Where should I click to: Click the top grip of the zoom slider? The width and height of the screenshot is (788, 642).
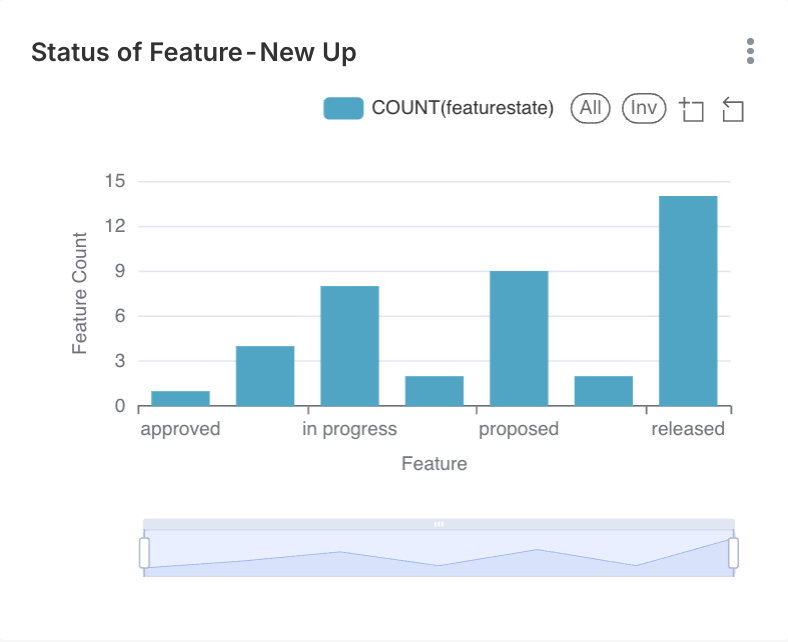[438, 524]
